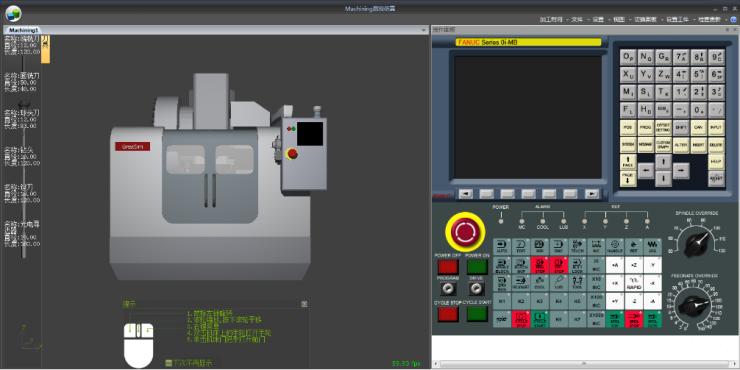Click the COOL coolant key

click(x=539, y=283)
